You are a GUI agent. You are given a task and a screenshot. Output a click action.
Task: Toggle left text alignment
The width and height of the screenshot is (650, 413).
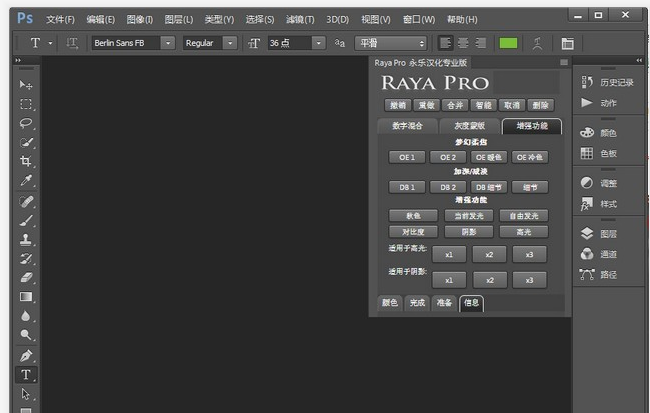point(445,43)
